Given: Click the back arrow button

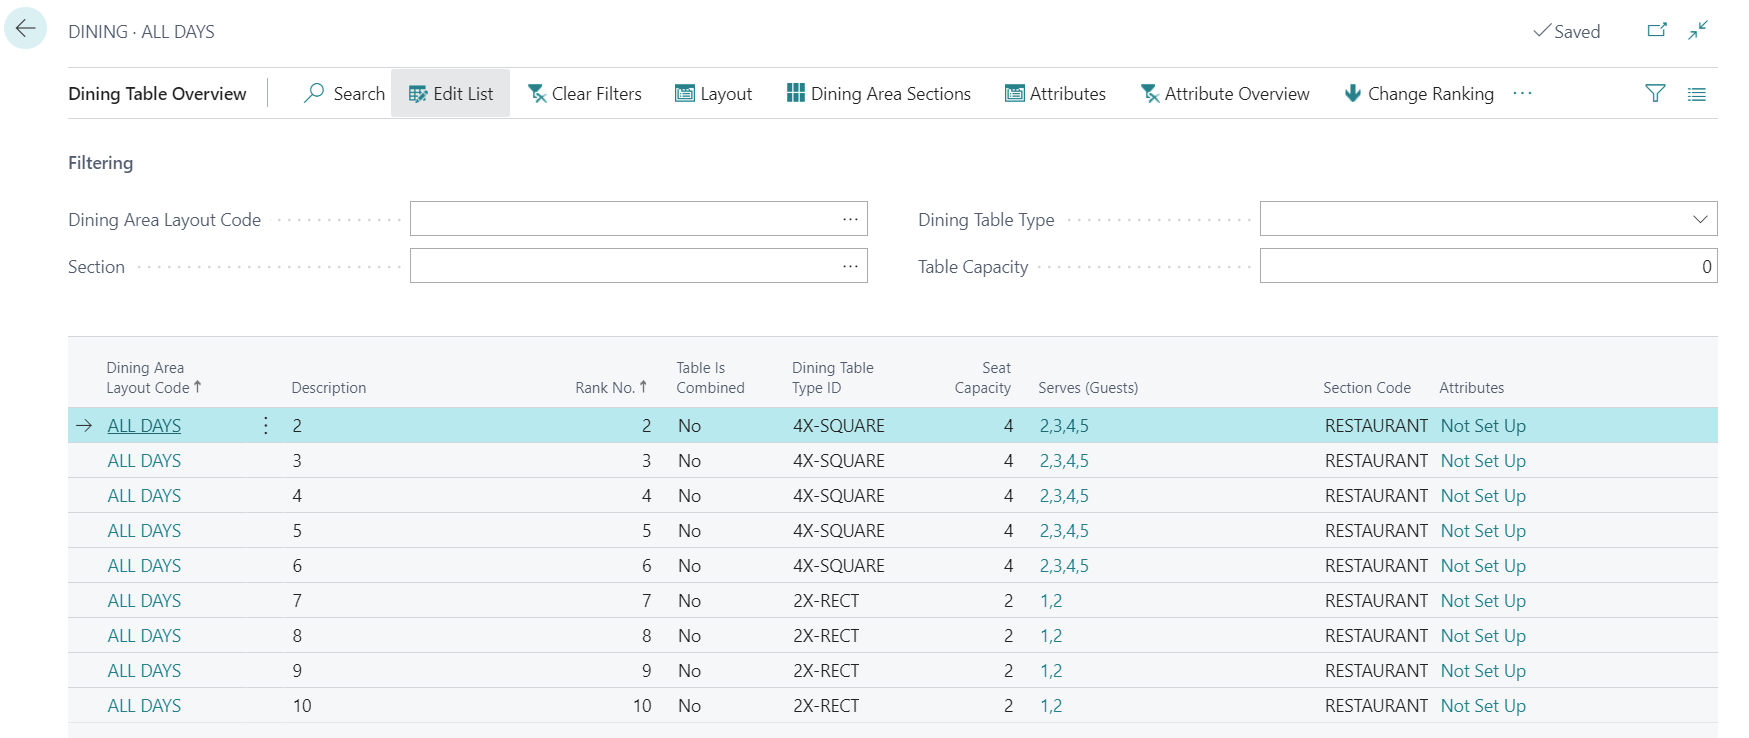Looking at the screenshot, I should (25, 29).
